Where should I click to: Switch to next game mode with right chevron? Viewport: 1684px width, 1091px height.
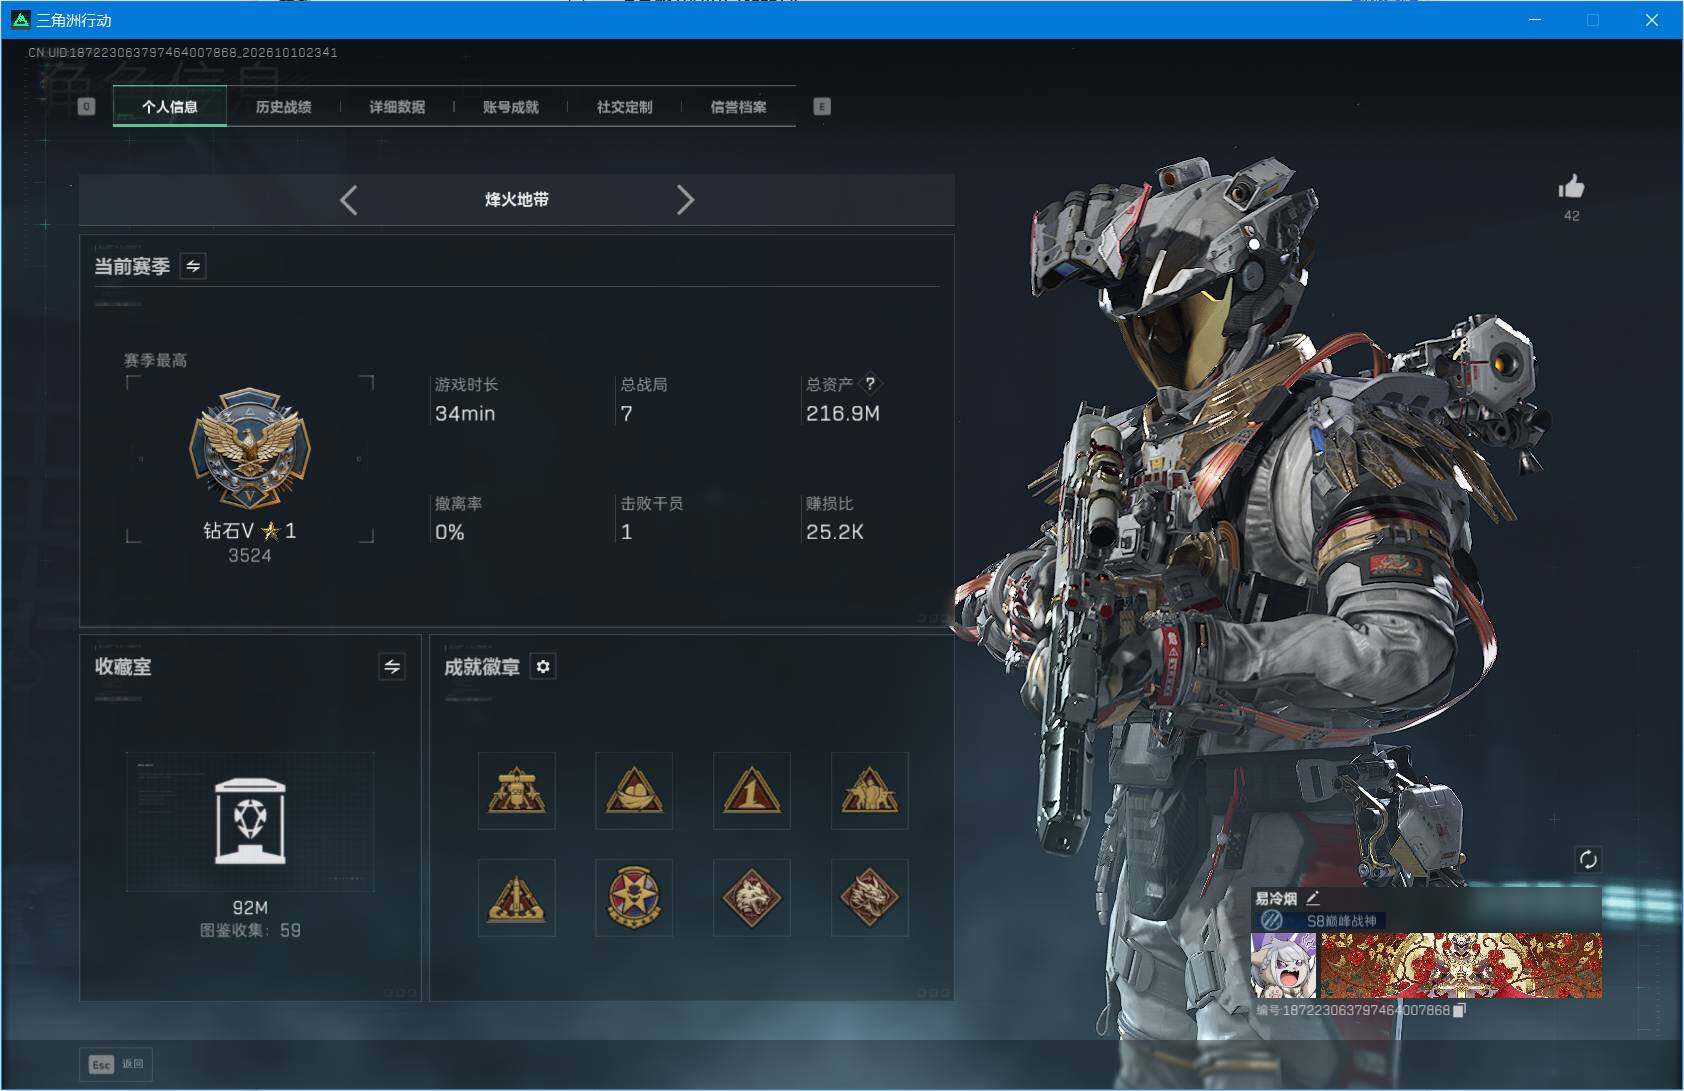pos(685,200)
